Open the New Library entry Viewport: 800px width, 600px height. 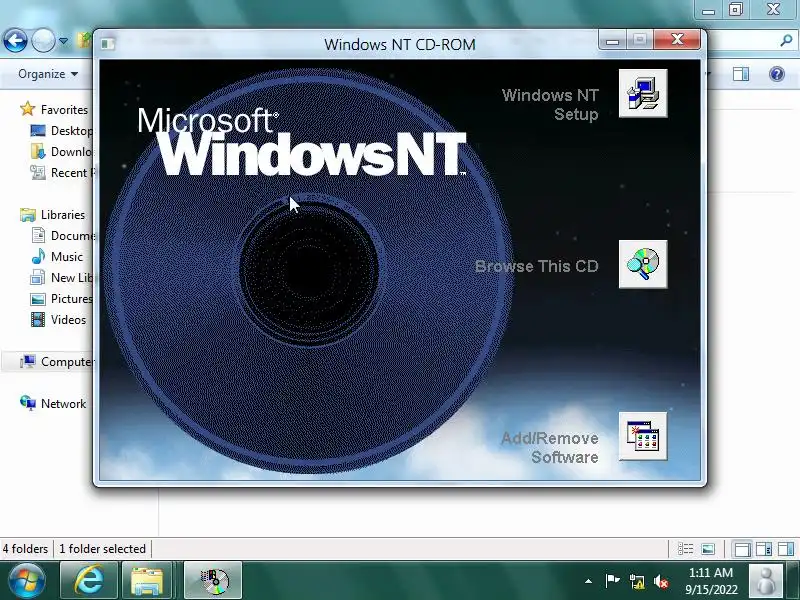tap(61, 278)
